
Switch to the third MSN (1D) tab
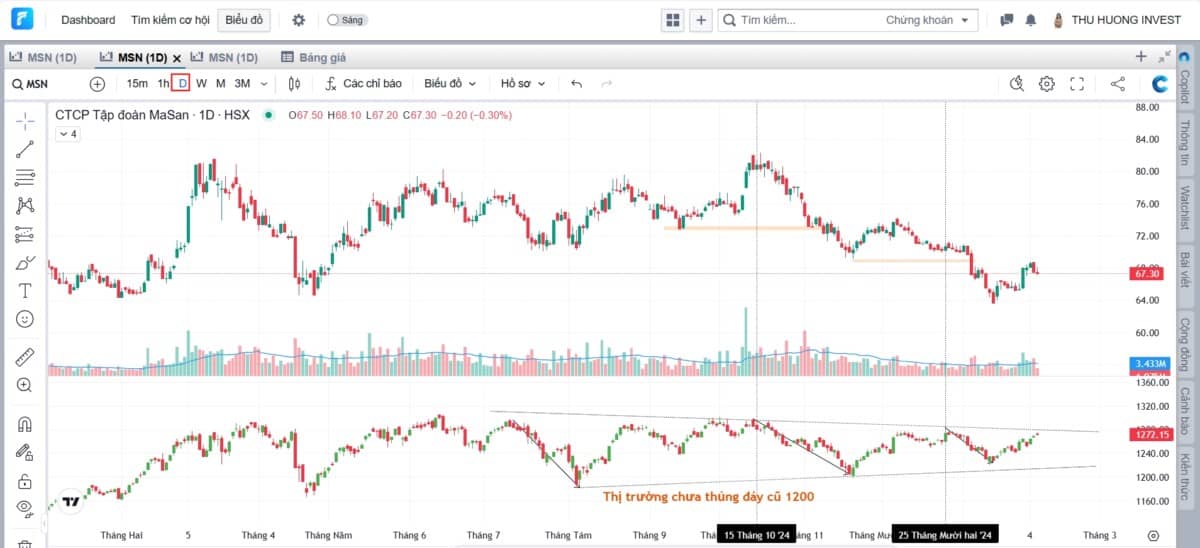[224, 57]
